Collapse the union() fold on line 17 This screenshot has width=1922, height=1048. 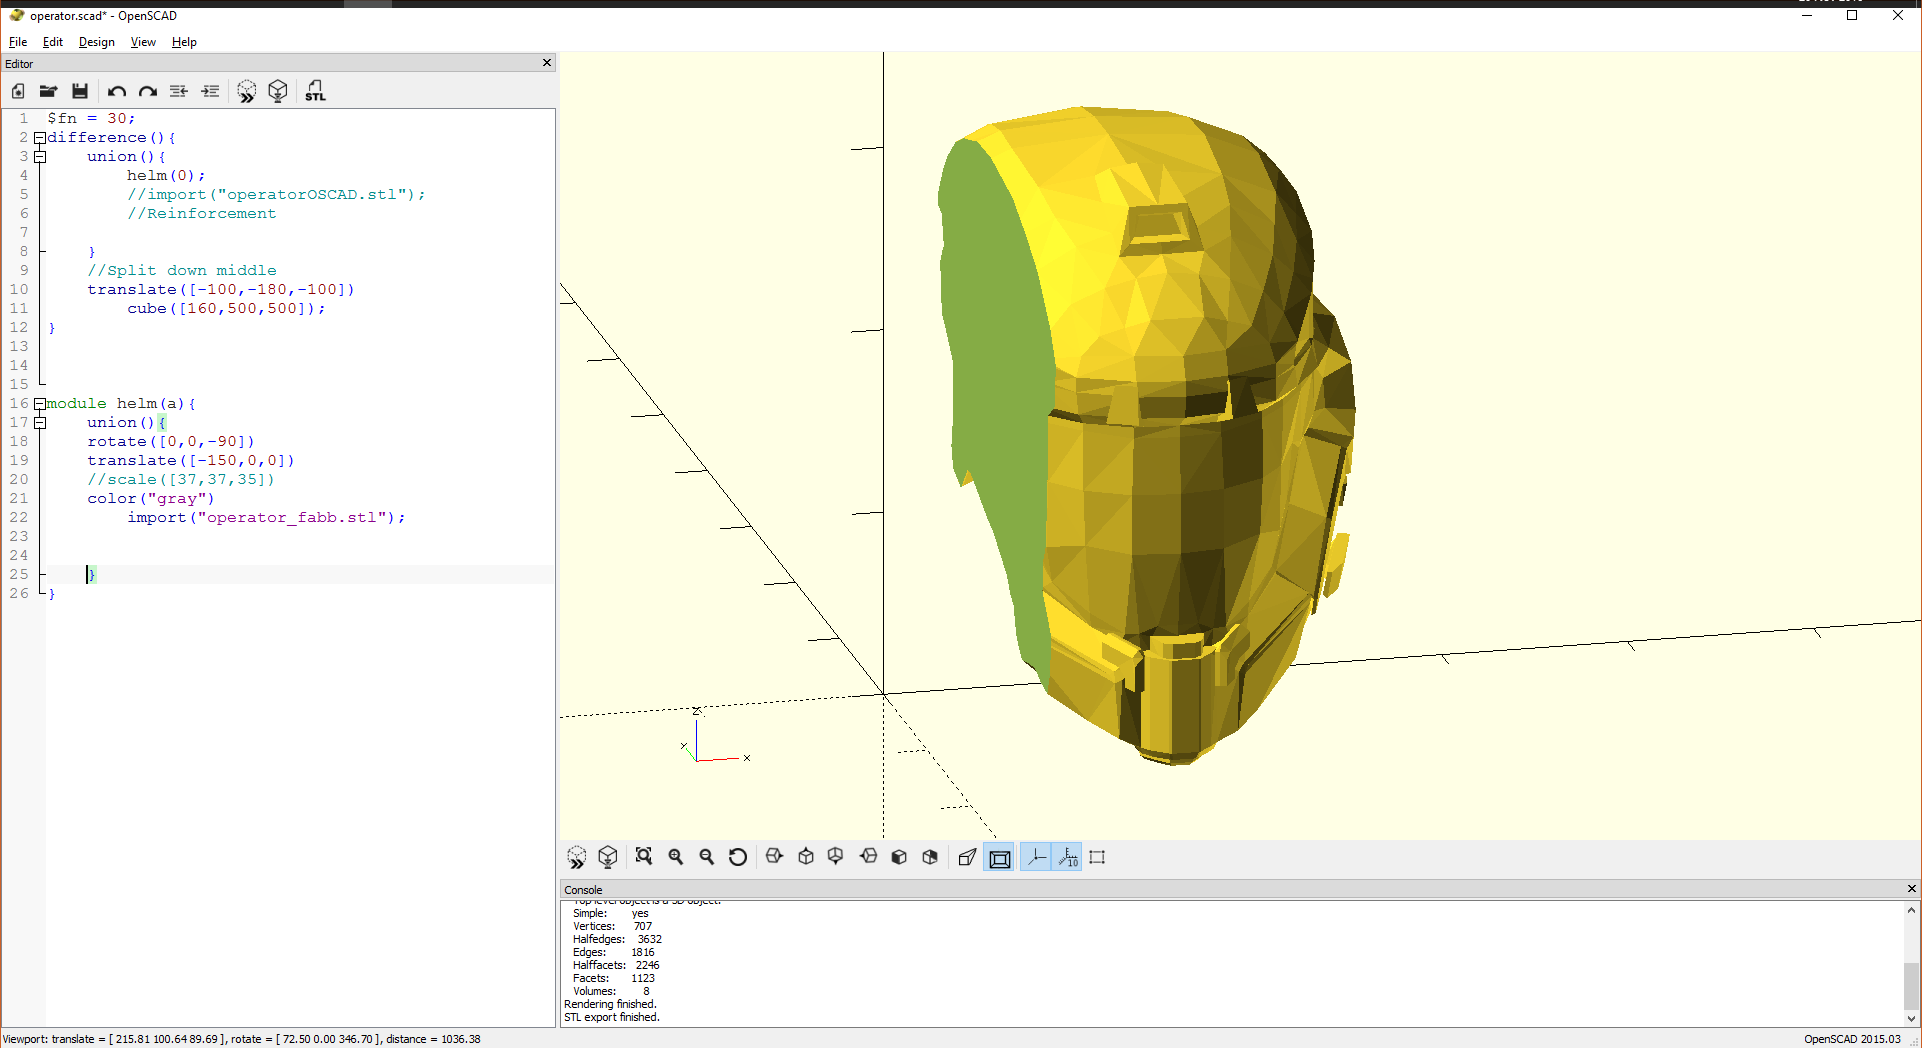point(40,423)
